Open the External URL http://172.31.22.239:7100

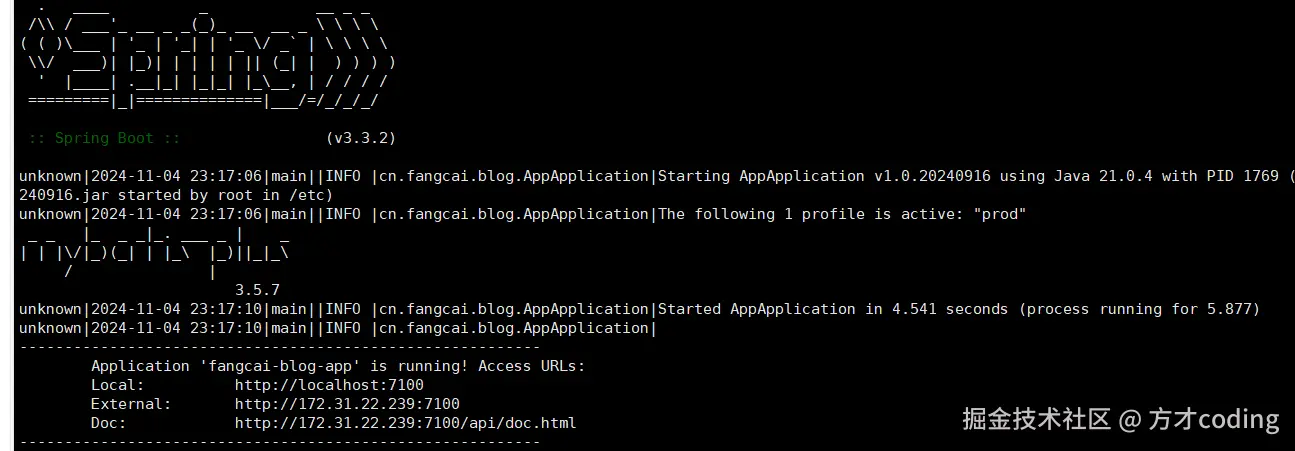coord(347,404)
